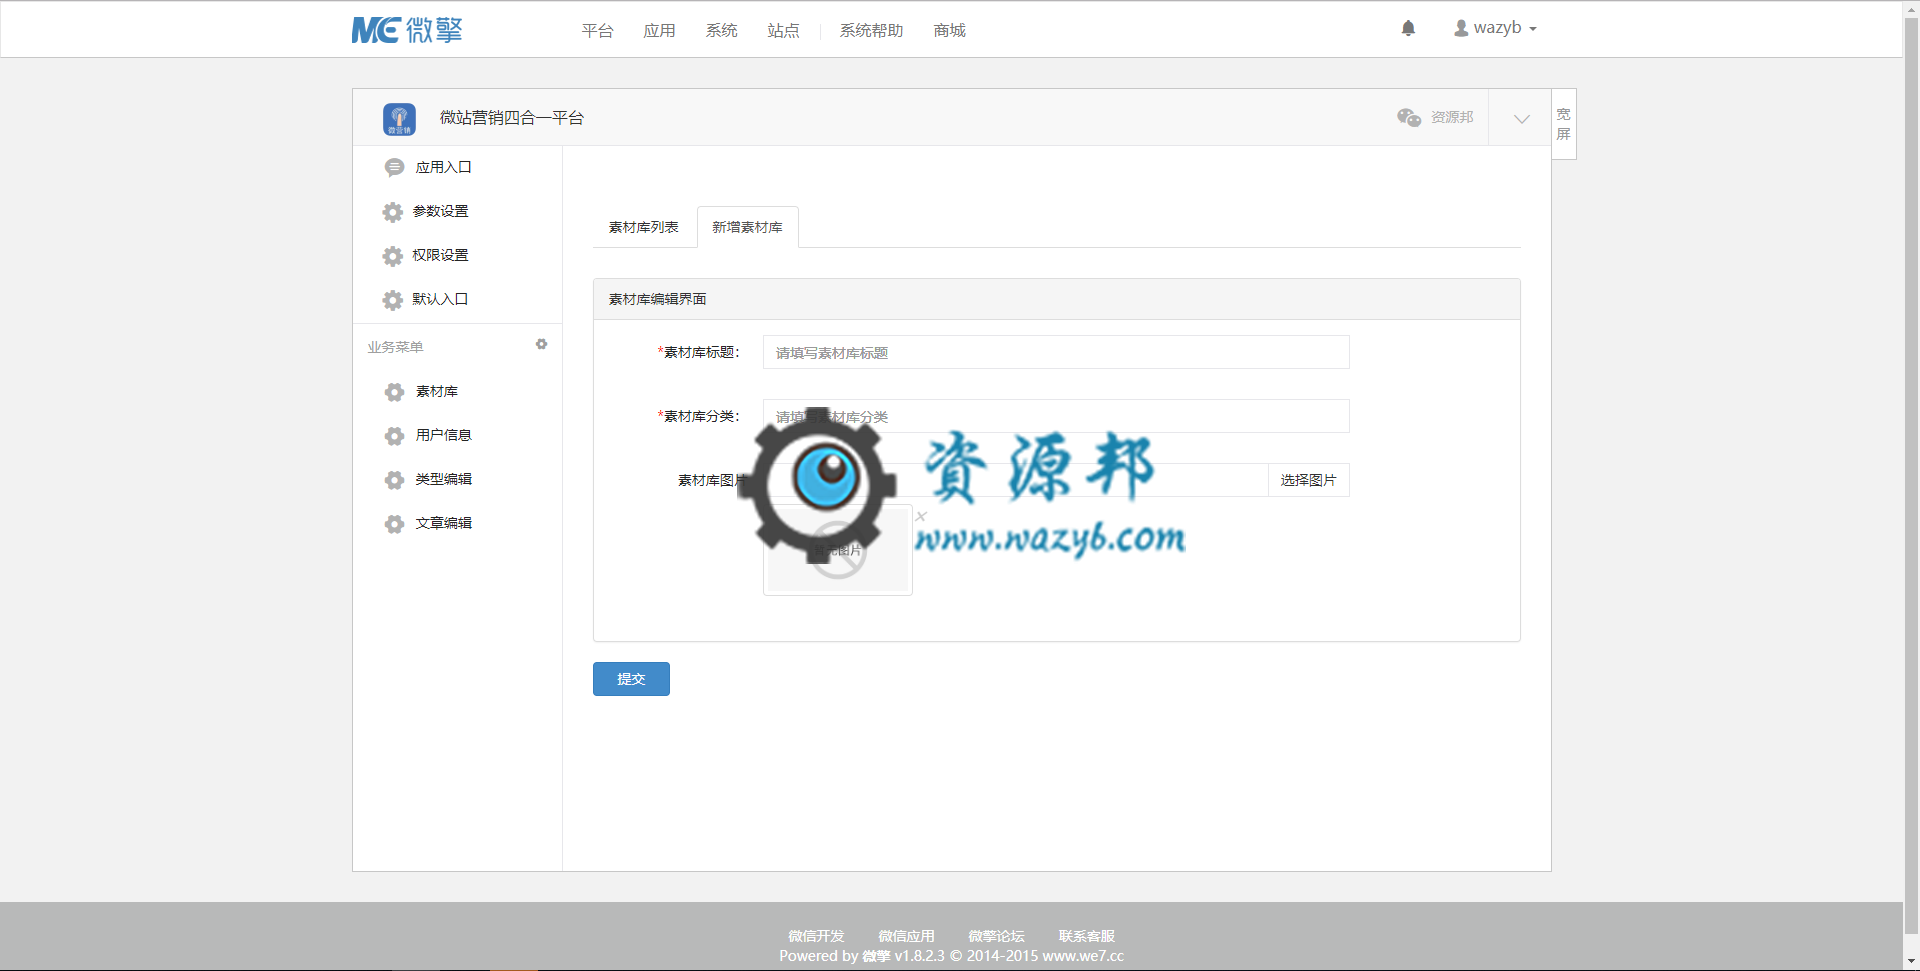Expand the chevron next to 资源邦
The height and width of the screenshot is (971, 1920).
point(1521,119)
